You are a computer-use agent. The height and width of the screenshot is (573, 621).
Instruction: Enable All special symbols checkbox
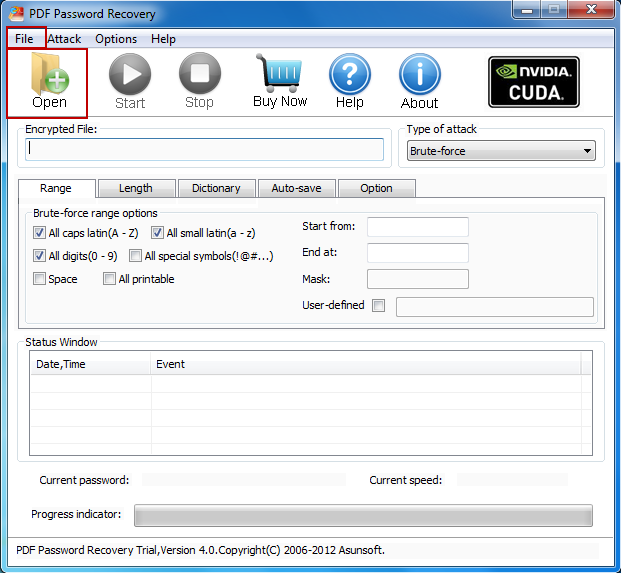click(135, 256)
